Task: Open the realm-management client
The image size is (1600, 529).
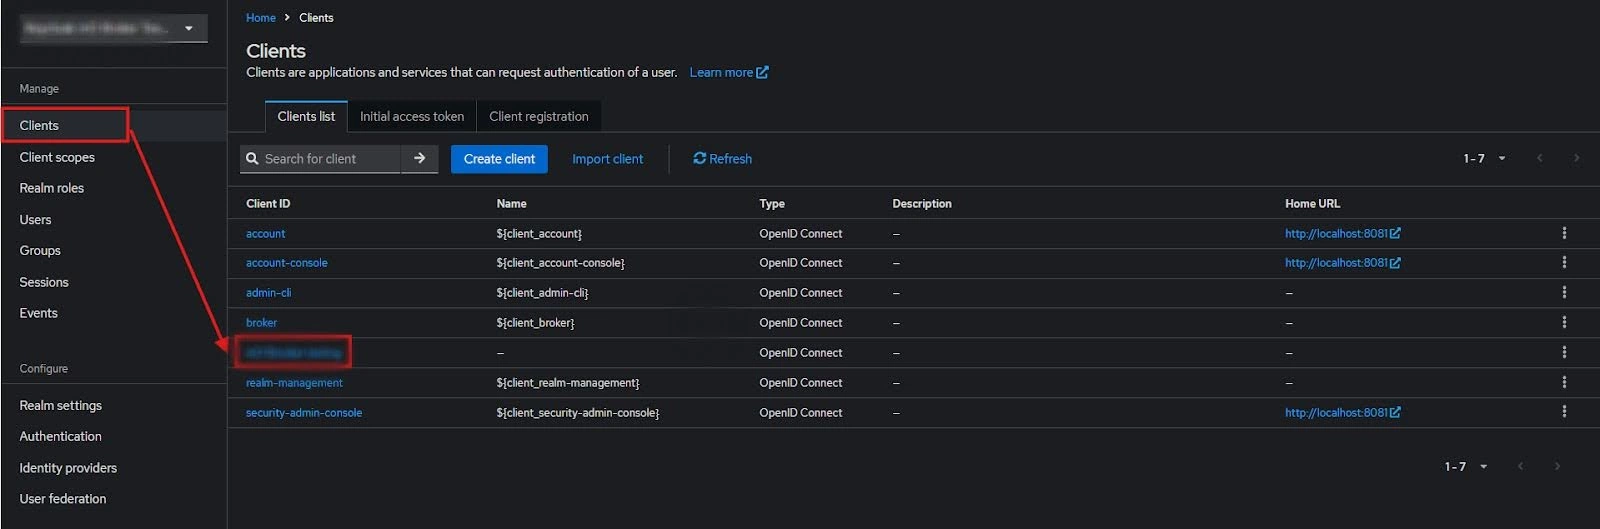Action: [294, 382]
